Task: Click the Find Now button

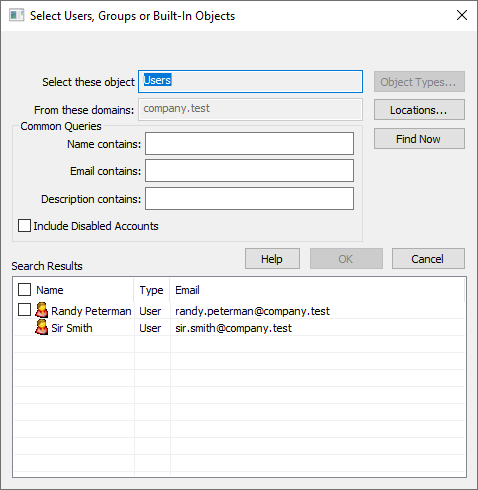Action: (x=419, y=139)
